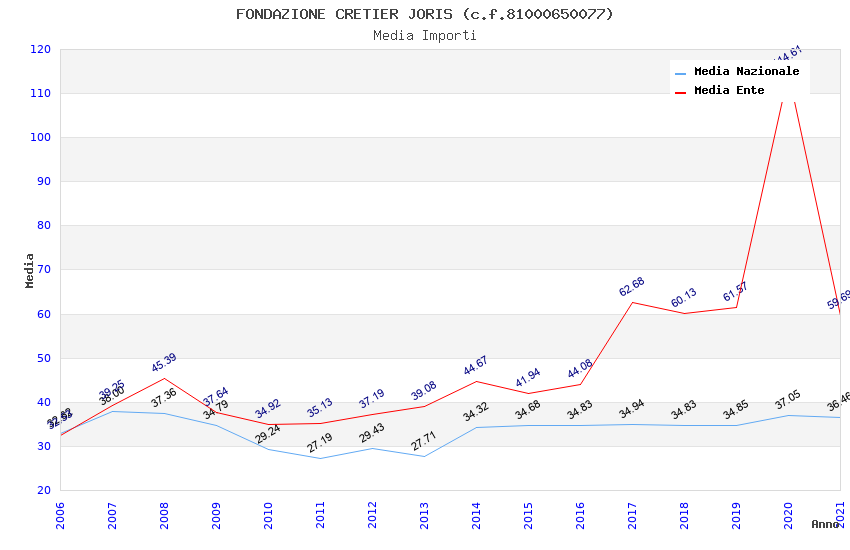Select the Media Nazionale legend label
850x550 pixels.
(x=746, y=72)
